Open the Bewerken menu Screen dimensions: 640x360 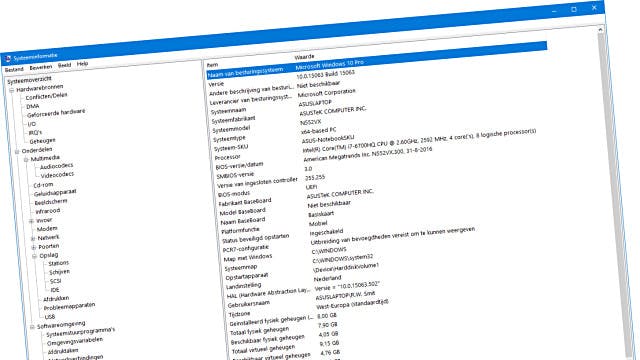tap(41, 67)
